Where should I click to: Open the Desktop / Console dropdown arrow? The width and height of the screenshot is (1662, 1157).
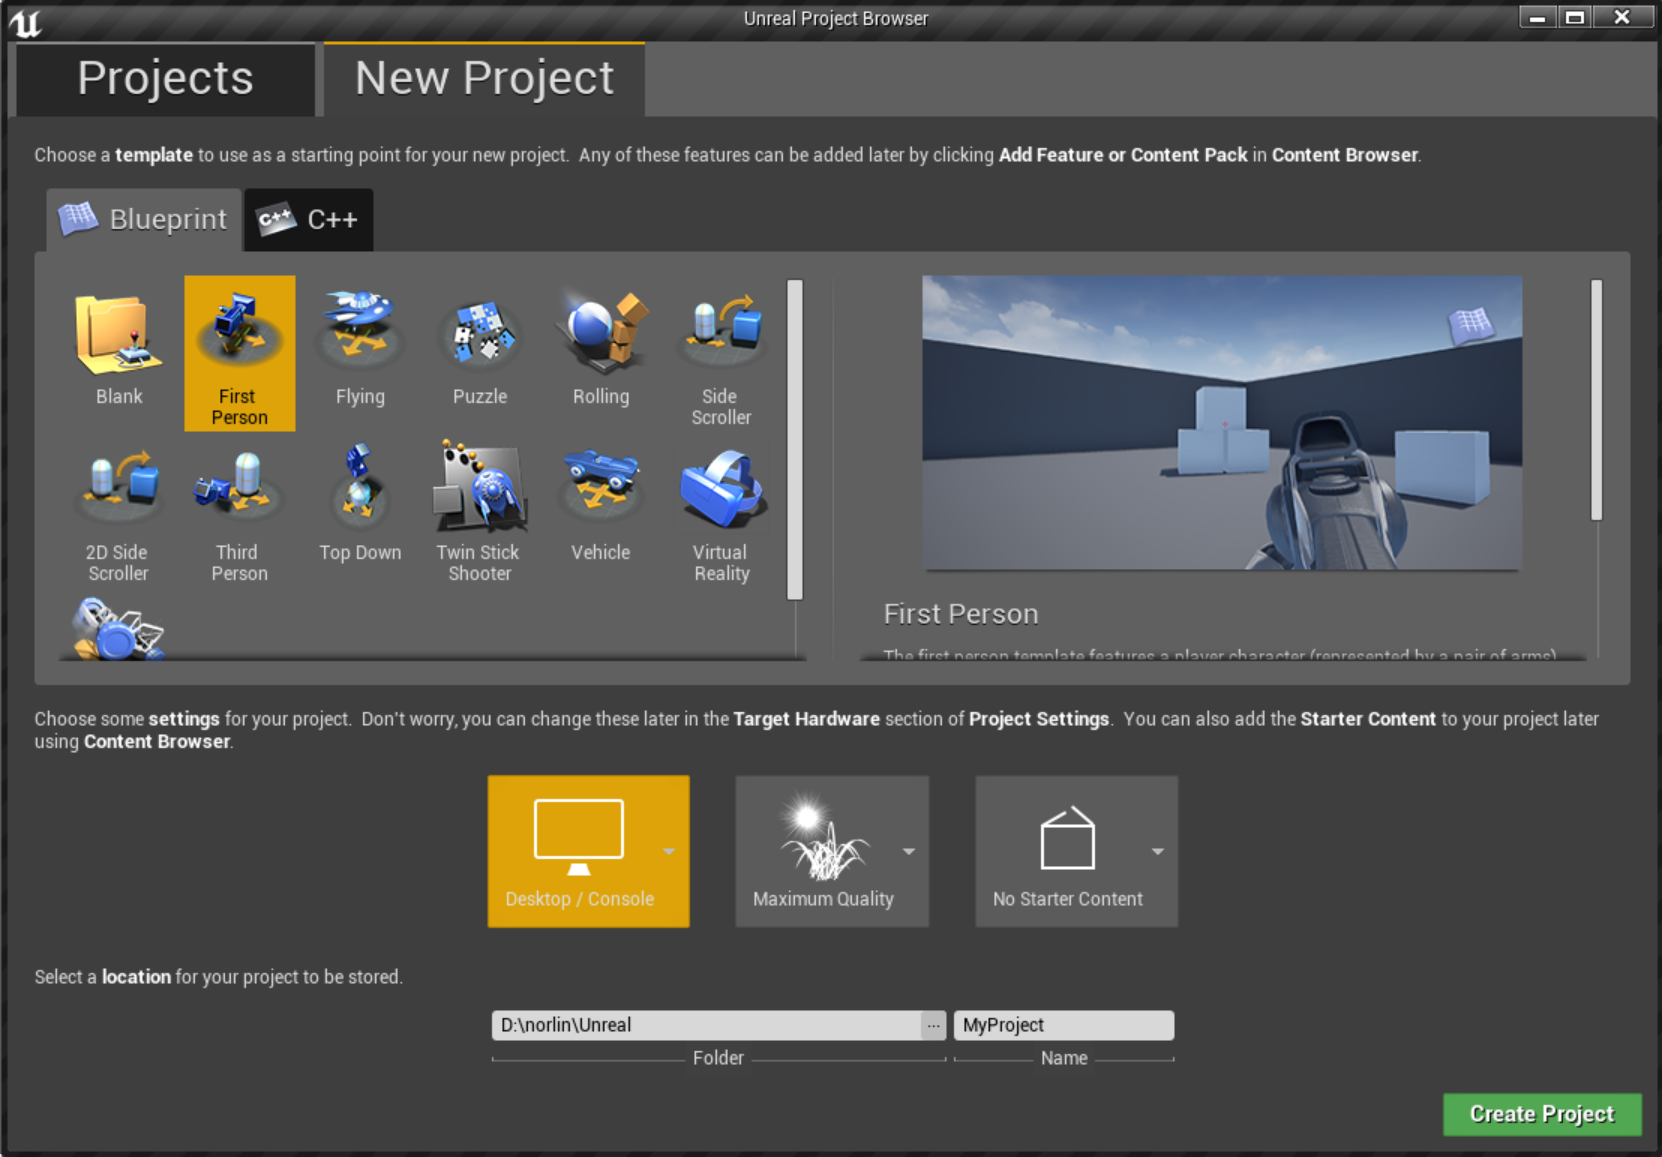click(x=669, y=851)
